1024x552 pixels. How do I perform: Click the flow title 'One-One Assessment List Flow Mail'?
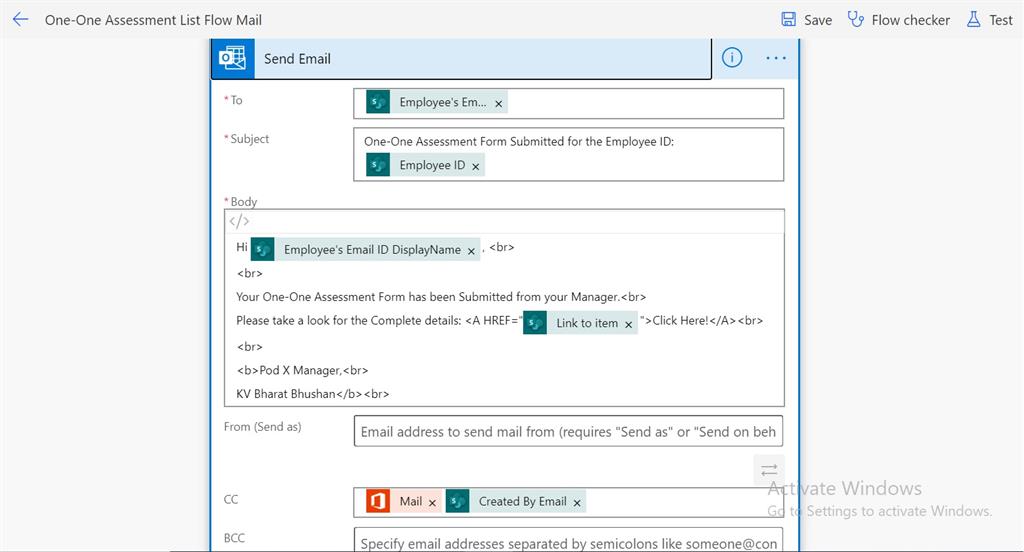tap(153, 20)
